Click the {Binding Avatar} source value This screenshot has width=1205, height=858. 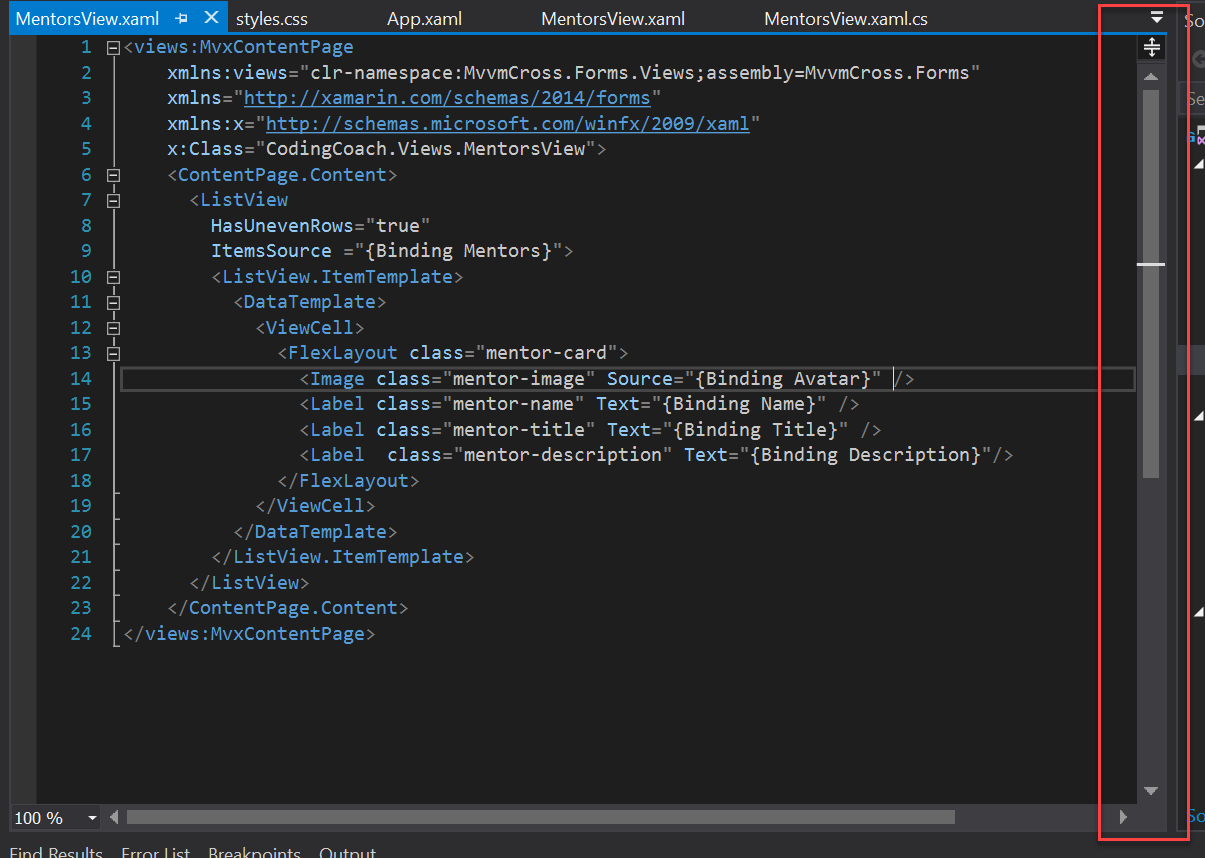click(x=783, y=379)
